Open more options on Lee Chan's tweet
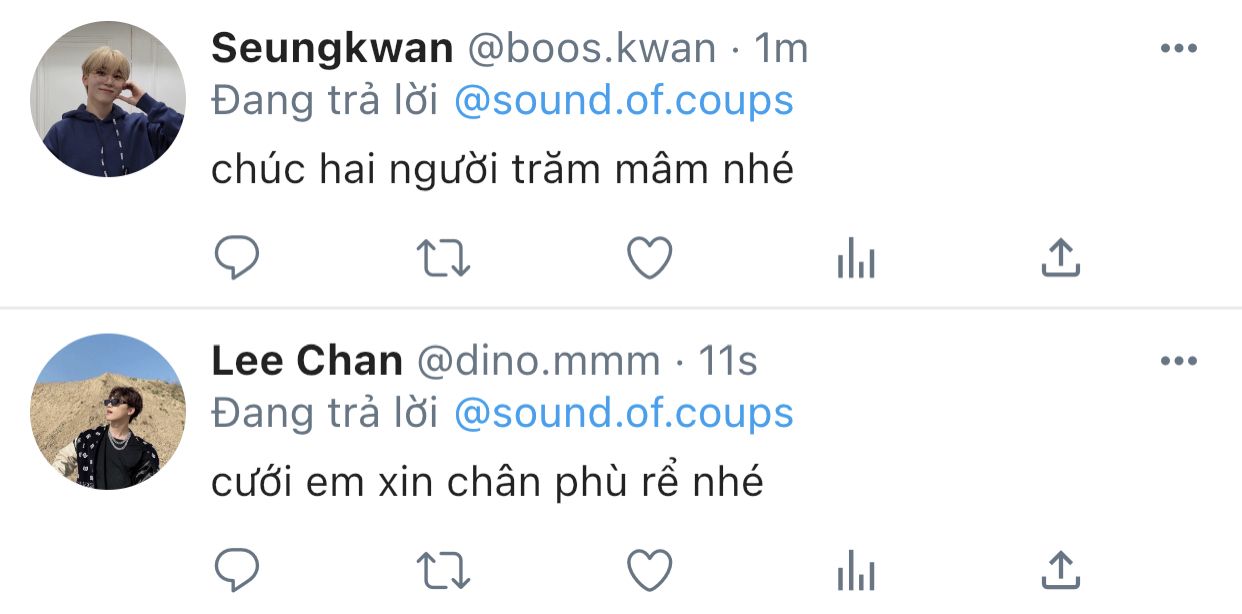This screenshot has width=1242, height=614. tap(1178, 361)
